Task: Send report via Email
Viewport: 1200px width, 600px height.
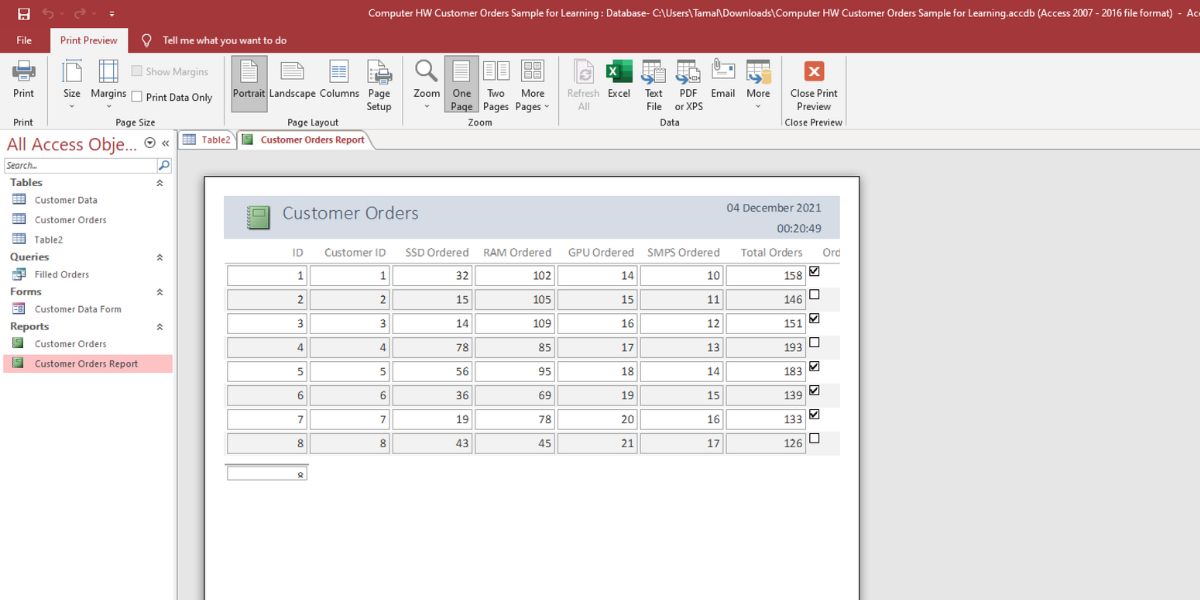Action: 723,80
